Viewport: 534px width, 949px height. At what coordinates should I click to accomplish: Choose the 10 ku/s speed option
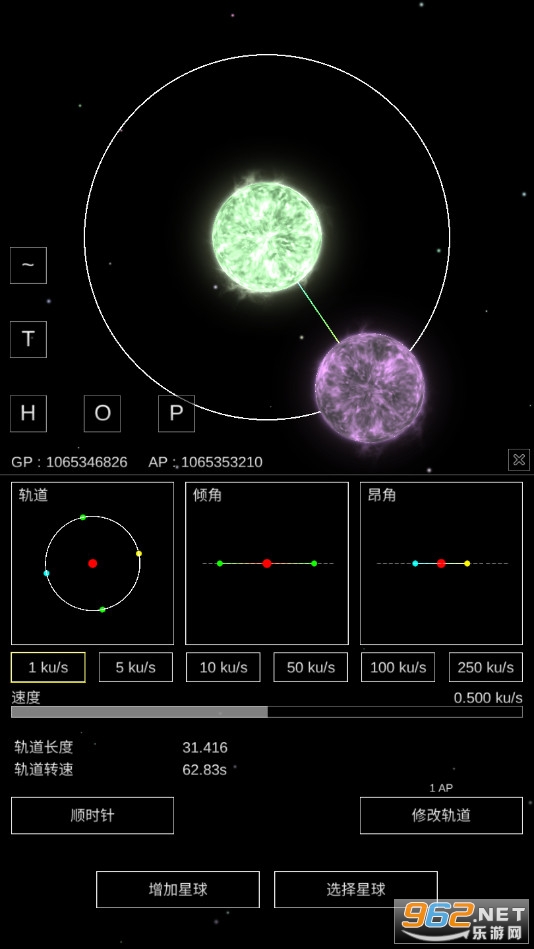[223, 667]
